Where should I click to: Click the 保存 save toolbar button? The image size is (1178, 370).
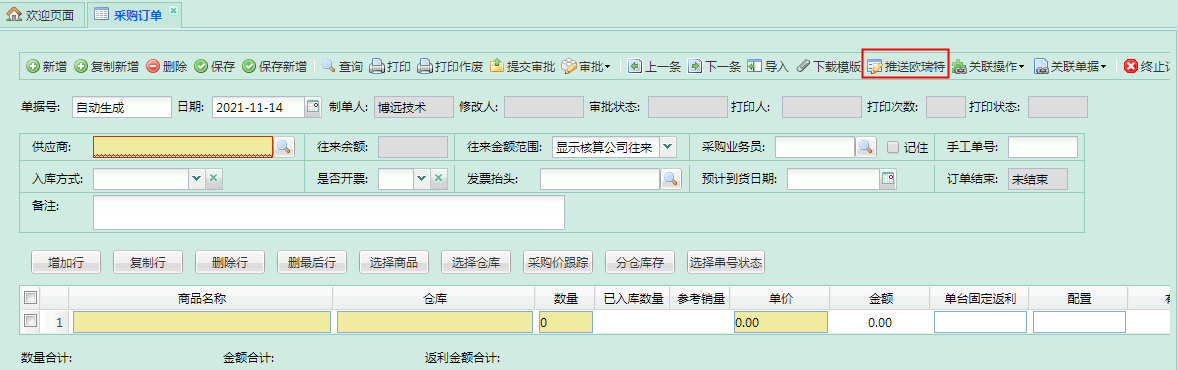[215, 66]
